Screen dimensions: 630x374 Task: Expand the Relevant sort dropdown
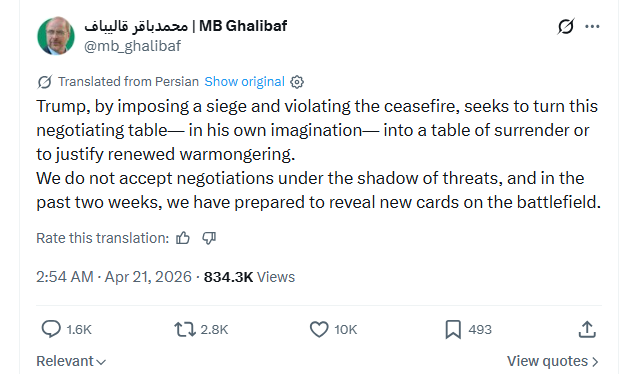click(x=71, y=361)
